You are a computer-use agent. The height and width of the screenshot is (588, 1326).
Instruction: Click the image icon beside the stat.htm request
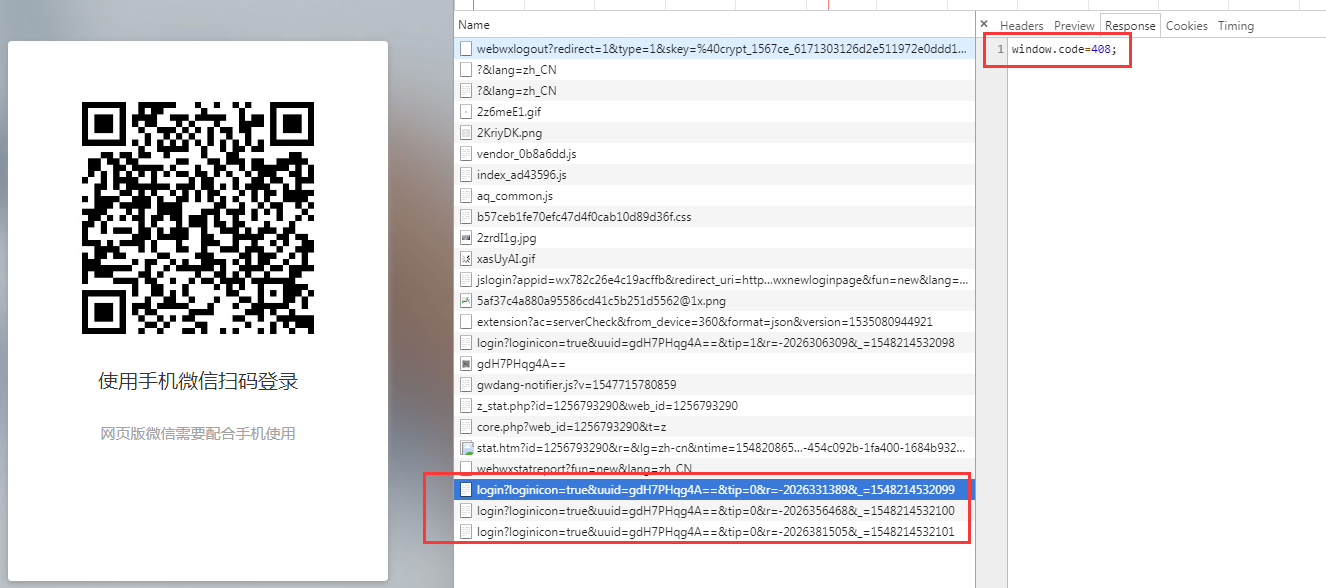point(466,447)
